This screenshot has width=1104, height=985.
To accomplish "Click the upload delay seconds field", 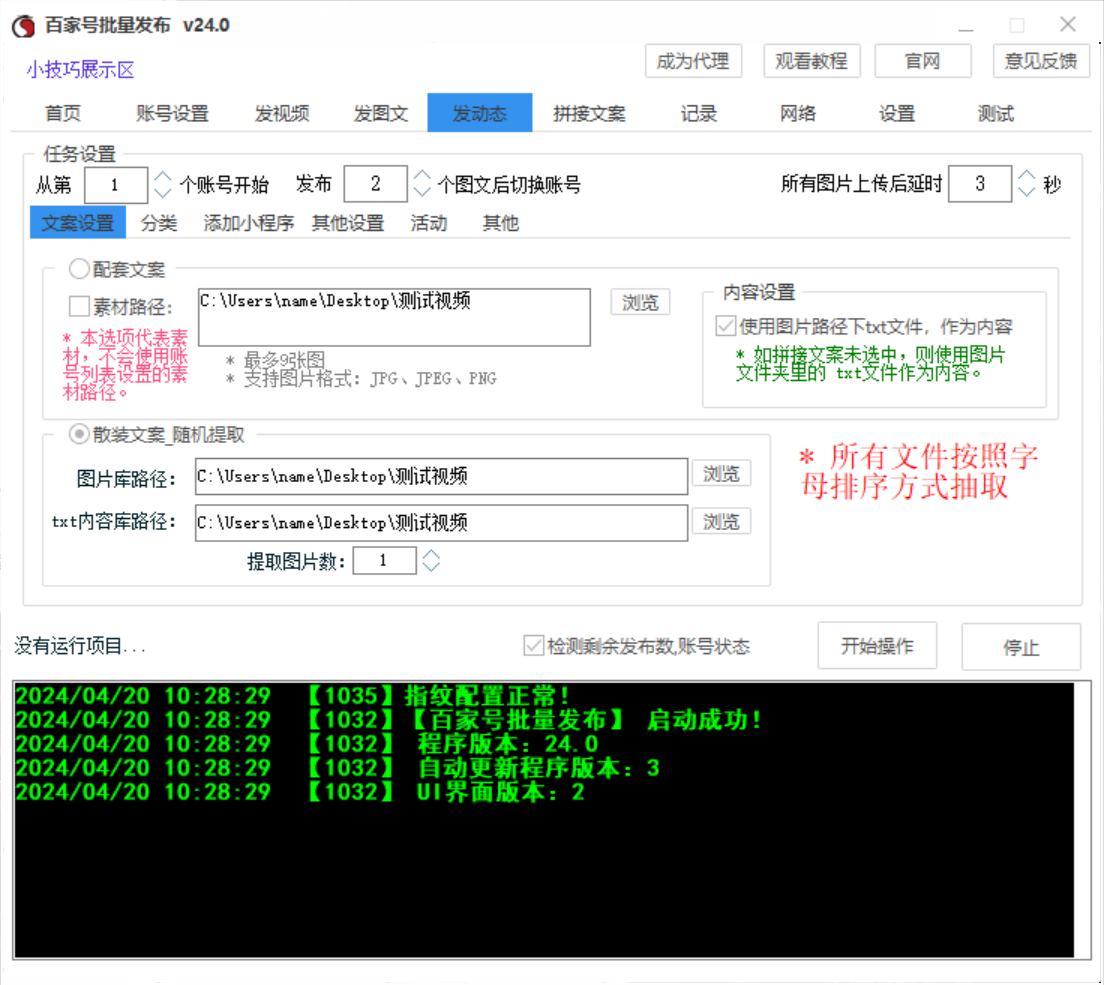I will click(980, 184).
